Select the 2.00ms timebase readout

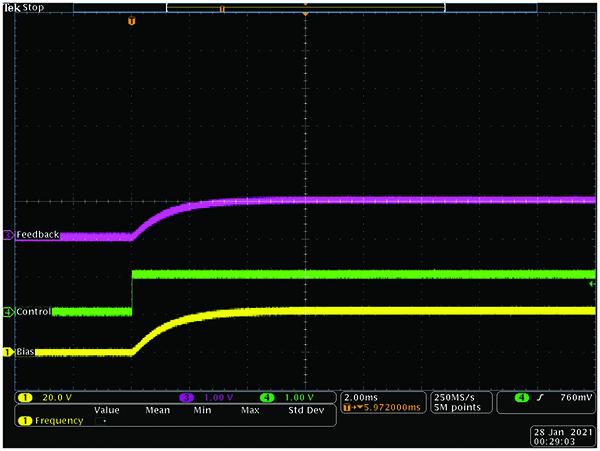pyautogui.click(x=363, y=396)
